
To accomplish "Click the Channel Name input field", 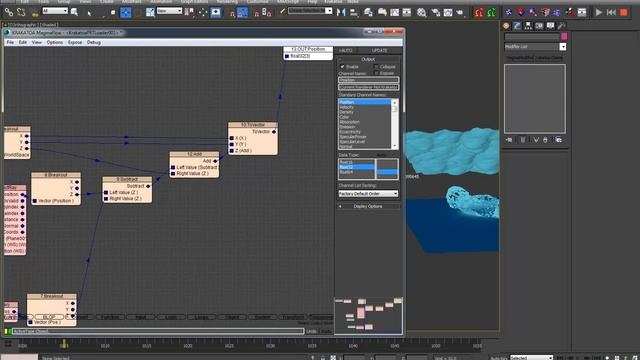I will pos(369,80).
